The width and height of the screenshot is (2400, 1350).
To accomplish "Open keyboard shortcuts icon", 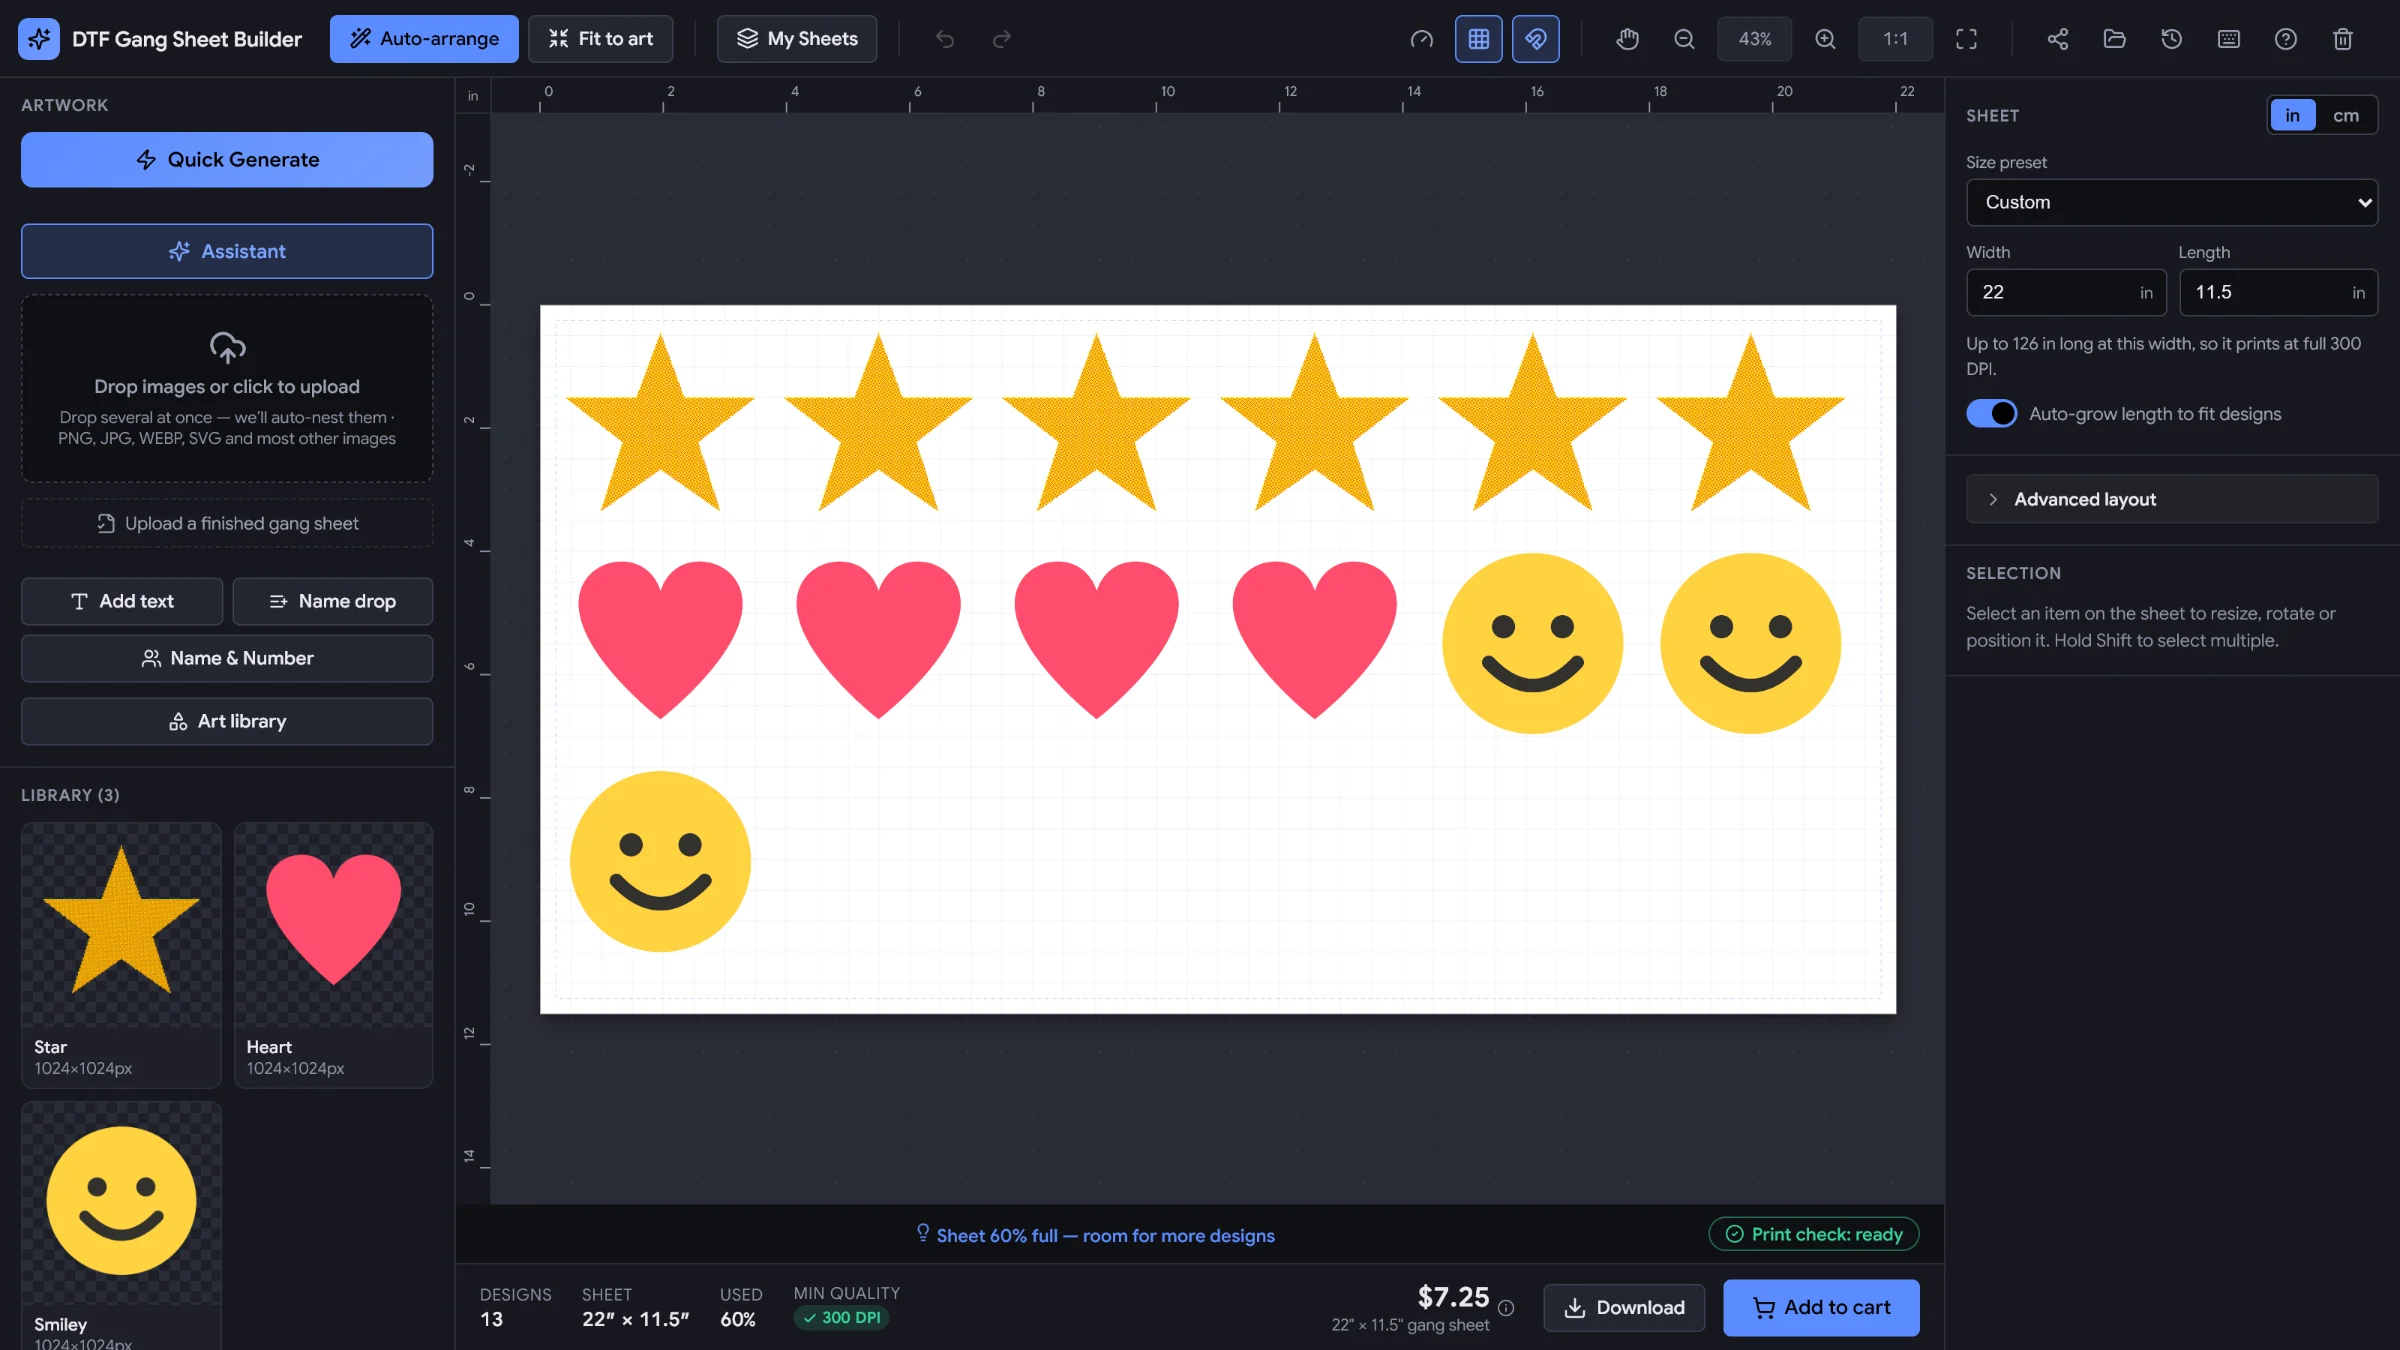I will [2228, 39].
